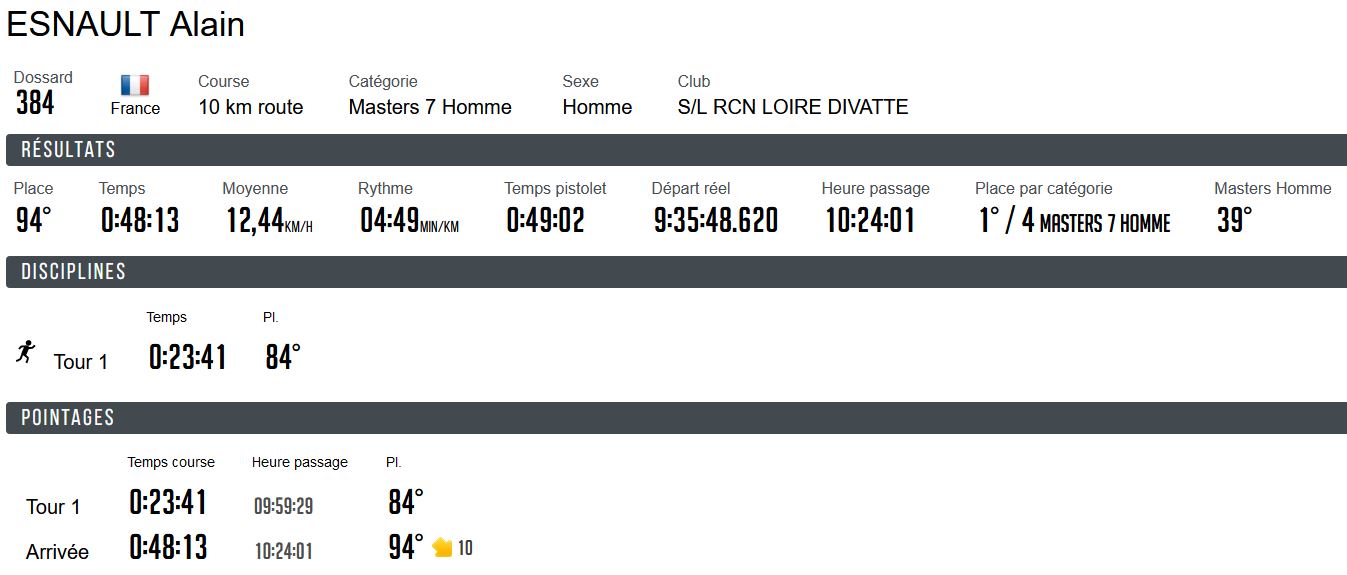Screen dimensions: 1347x575
Task: Click the finish time 0:48:13 in results
Action: click(140, 220)
